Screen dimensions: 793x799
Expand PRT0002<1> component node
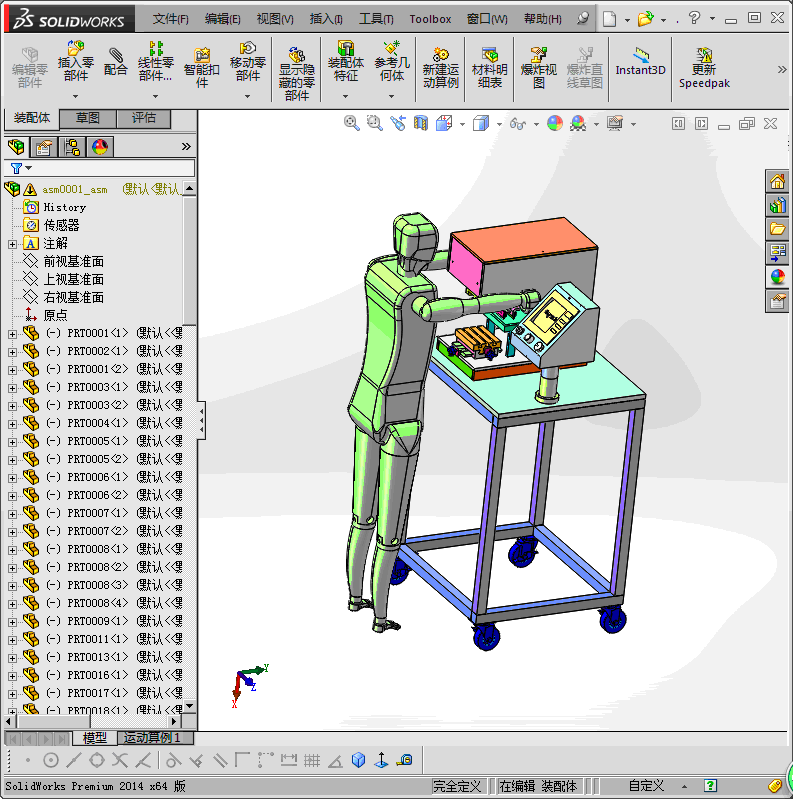click(x=12, y=352)
